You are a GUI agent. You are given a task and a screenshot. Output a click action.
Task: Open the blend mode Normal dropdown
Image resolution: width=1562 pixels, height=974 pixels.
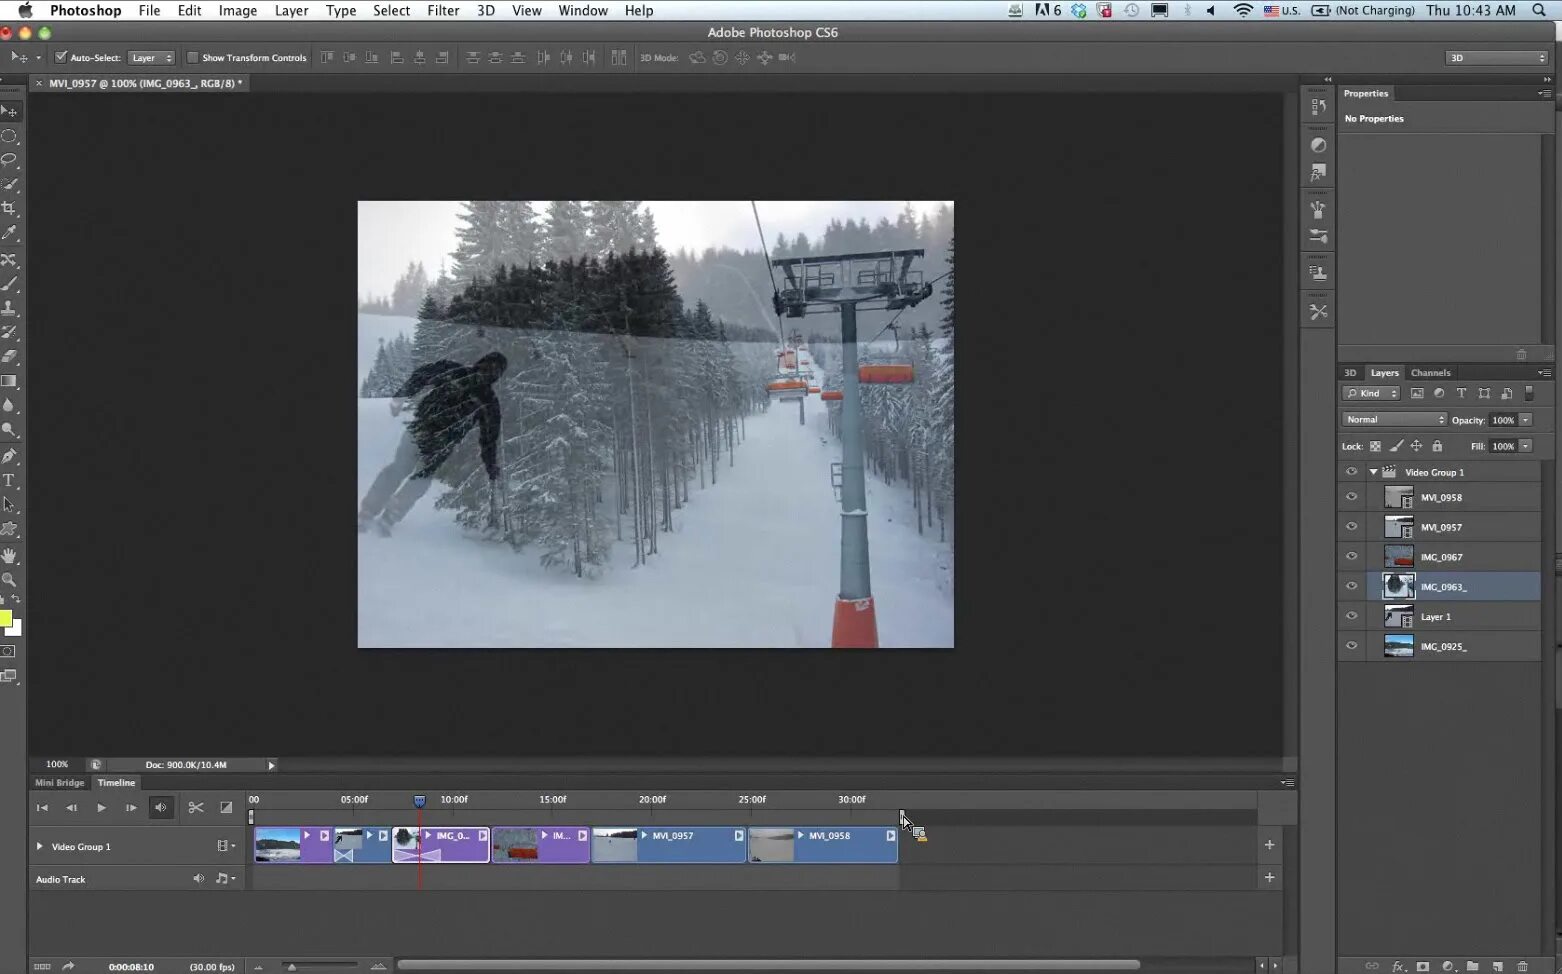pos(1394,420)
